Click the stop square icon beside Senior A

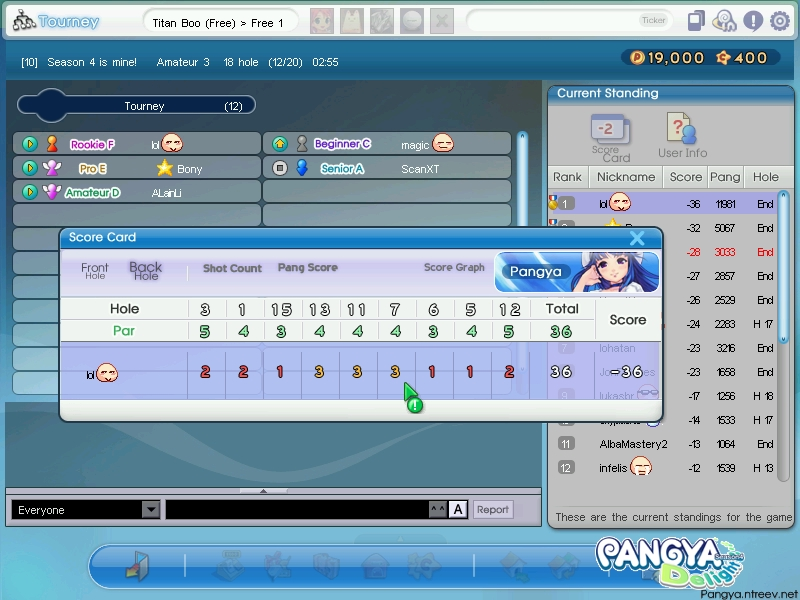point(280,168)
